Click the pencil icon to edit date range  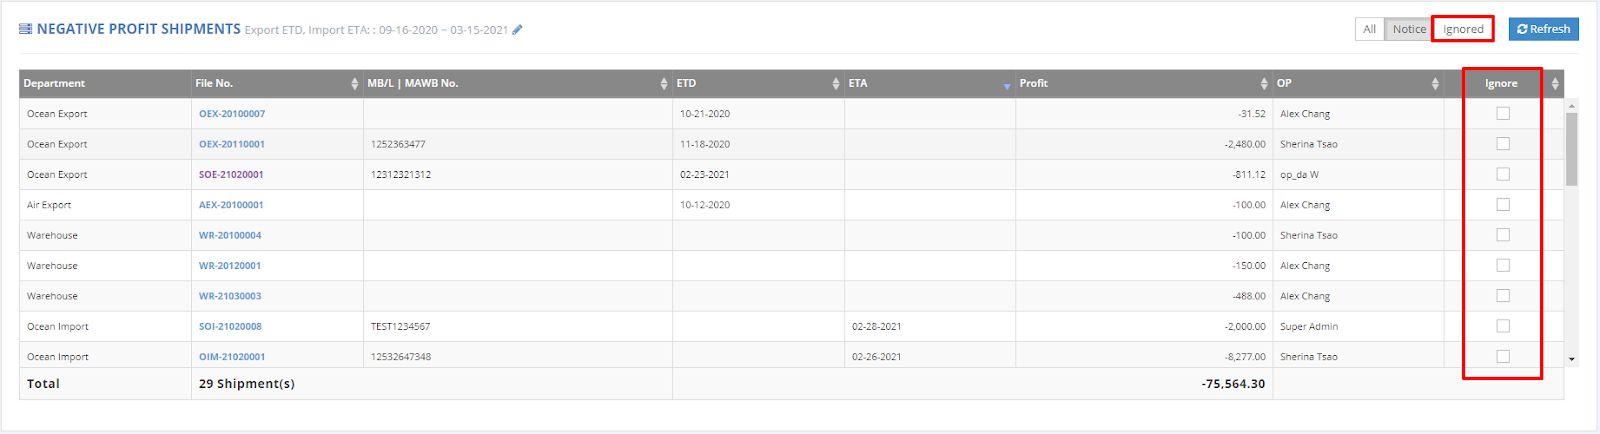517,30
